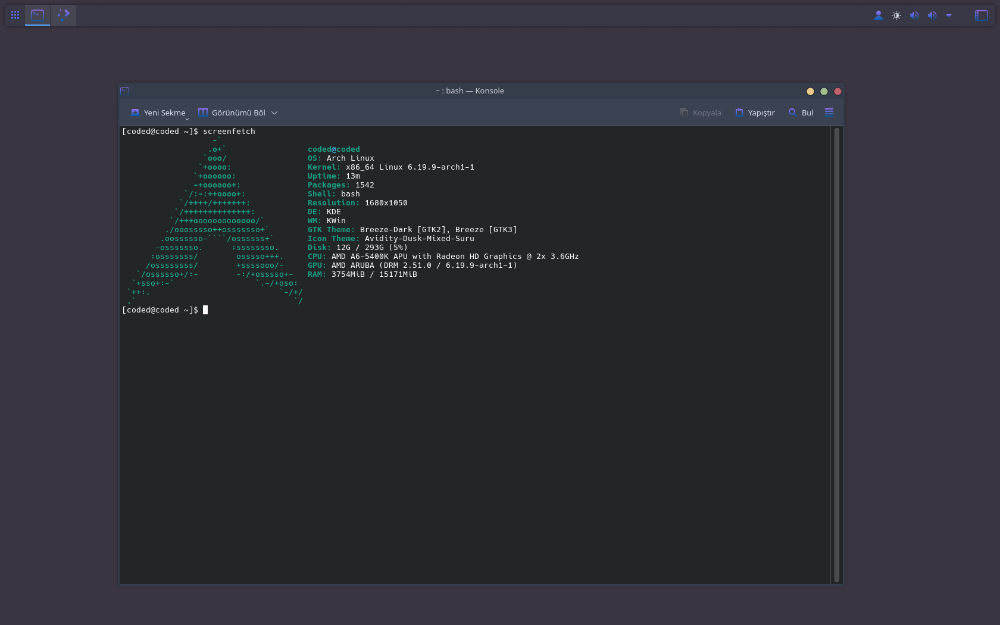Open the brightness tray icon
The image size is (1000, 625).
pos(896,15)
